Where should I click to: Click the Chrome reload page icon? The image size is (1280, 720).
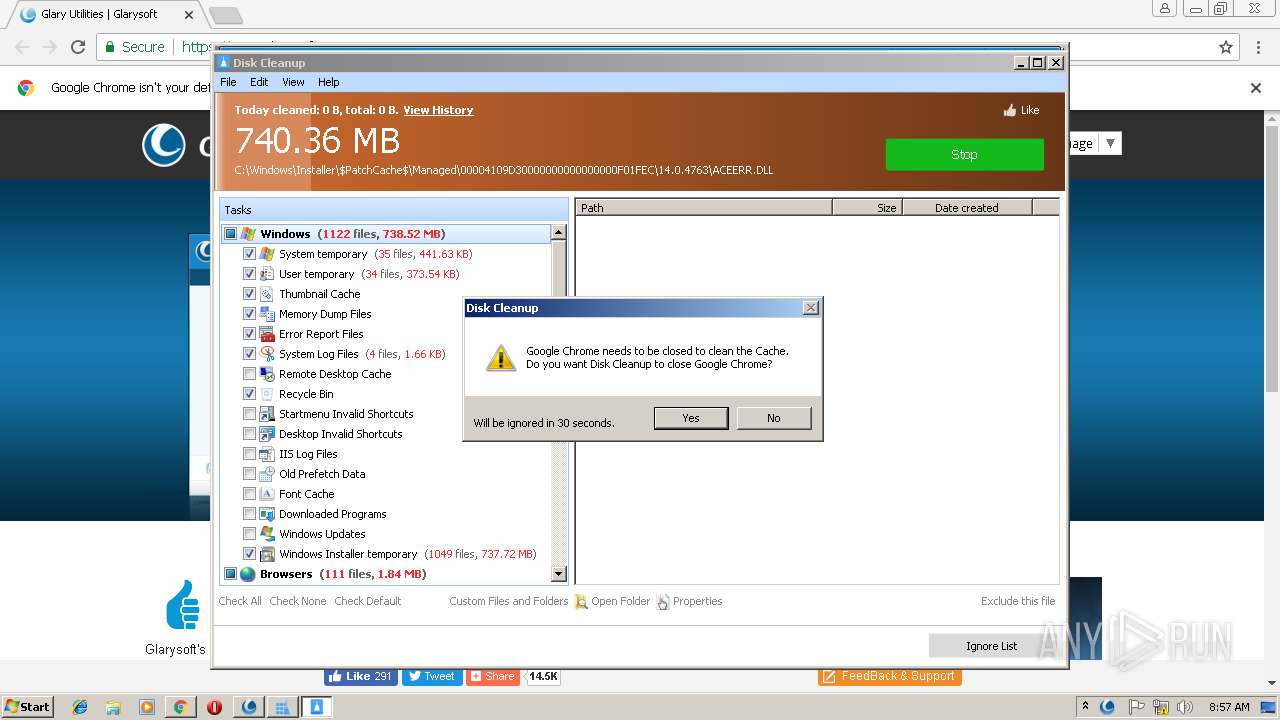click(x=78, y=47)
